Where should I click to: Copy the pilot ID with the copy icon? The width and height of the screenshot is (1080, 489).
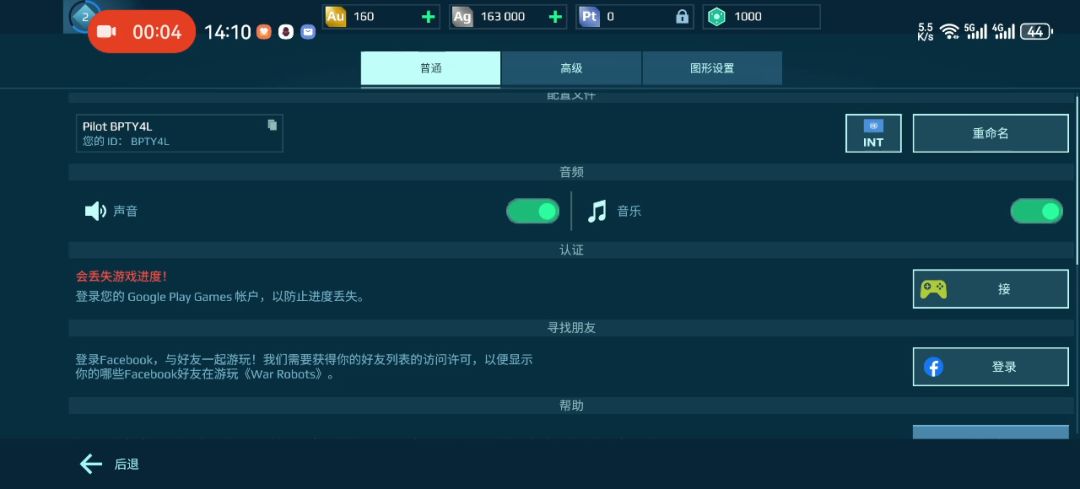point(272,125)
